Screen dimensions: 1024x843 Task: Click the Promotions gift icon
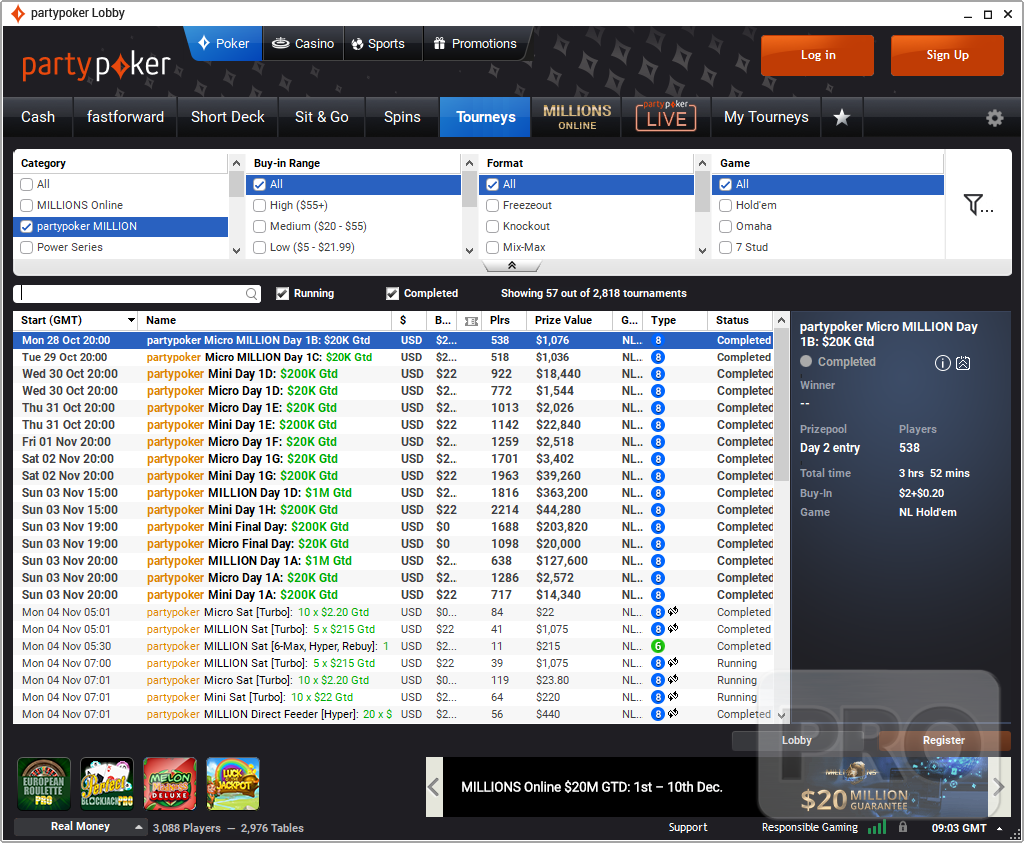(x=440, y=43)
